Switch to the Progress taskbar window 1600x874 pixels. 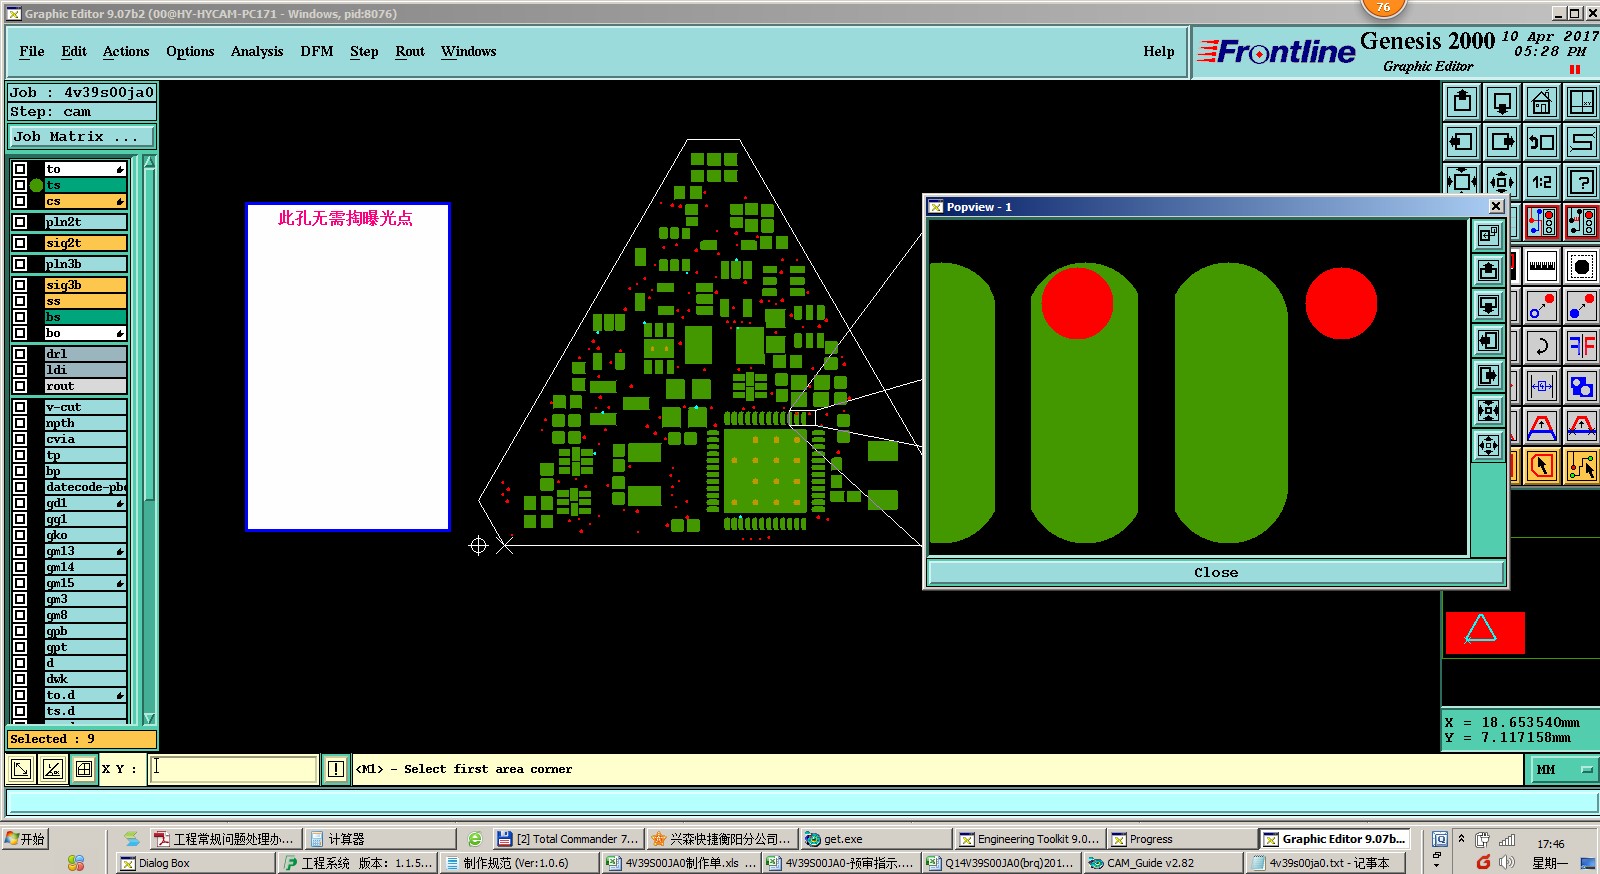pos(1181,839)
